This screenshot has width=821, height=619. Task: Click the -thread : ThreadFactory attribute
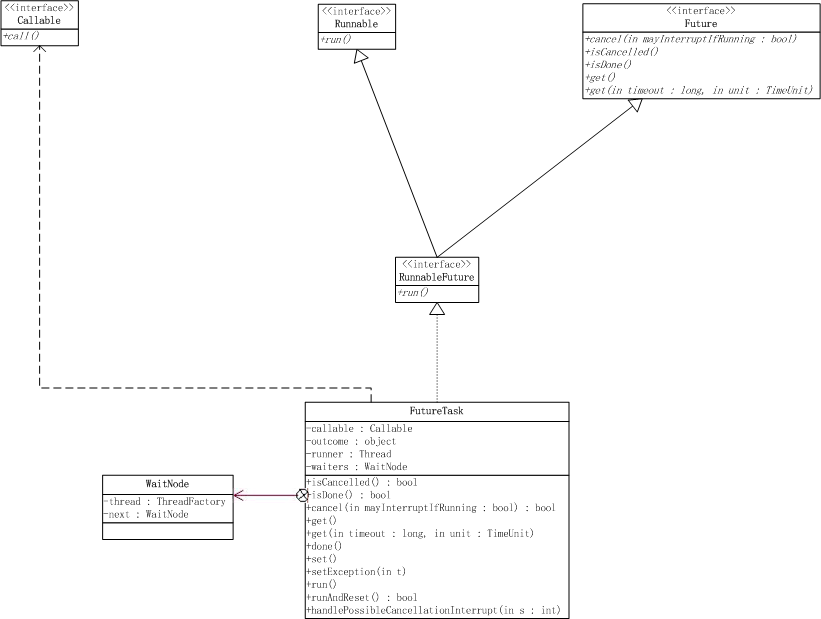tap(165, 502)
